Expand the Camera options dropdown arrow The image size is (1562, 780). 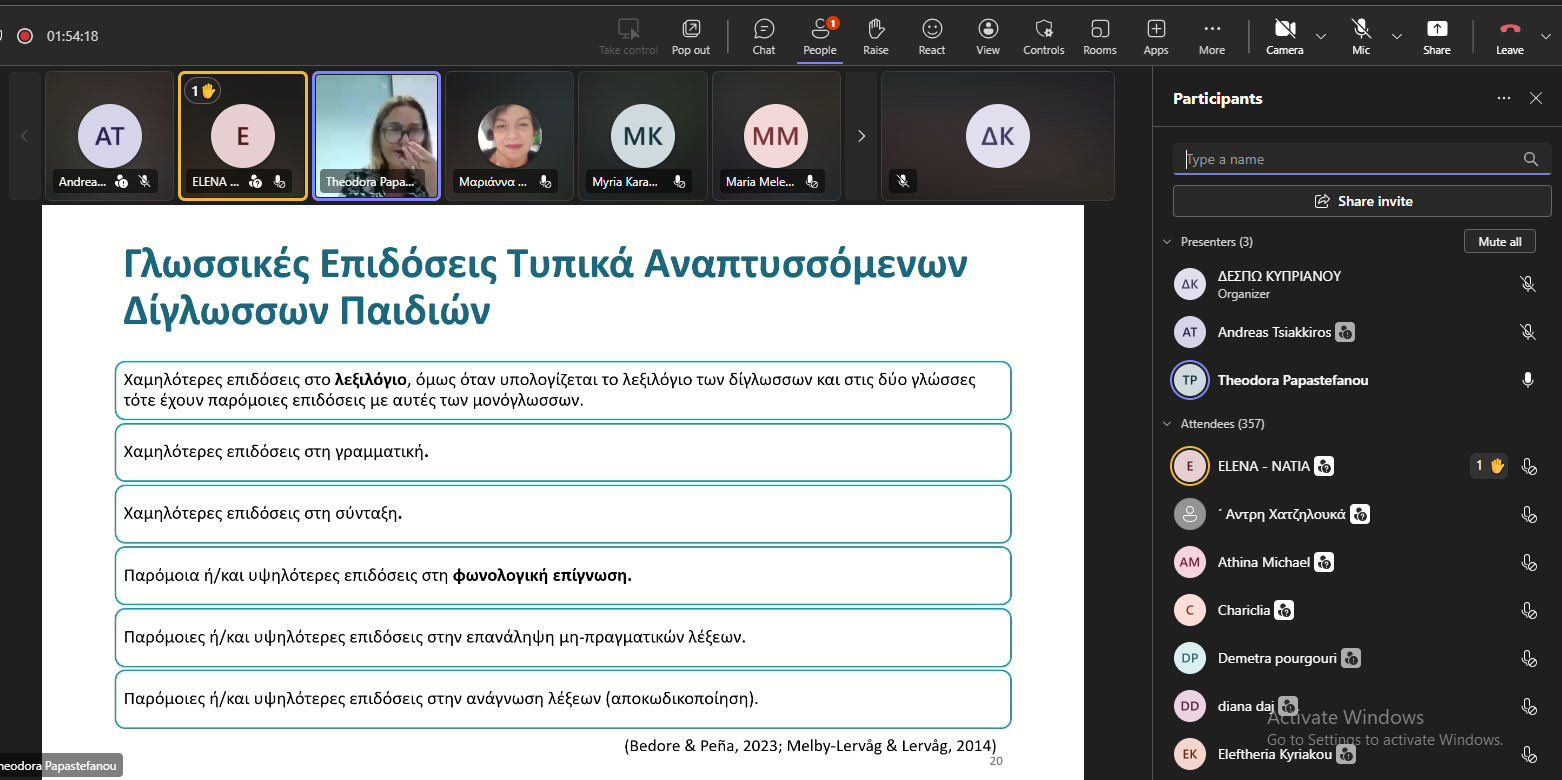[1321, 36]
